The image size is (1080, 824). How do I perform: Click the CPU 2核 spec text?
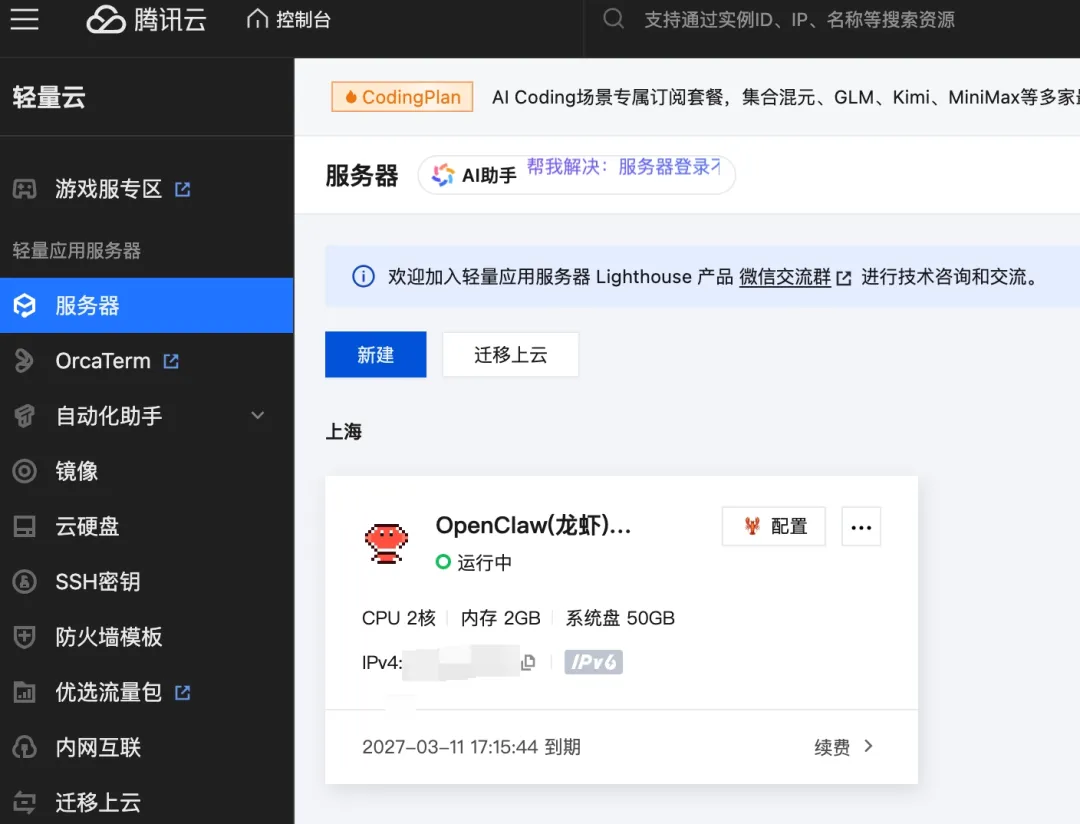(399, 618)
